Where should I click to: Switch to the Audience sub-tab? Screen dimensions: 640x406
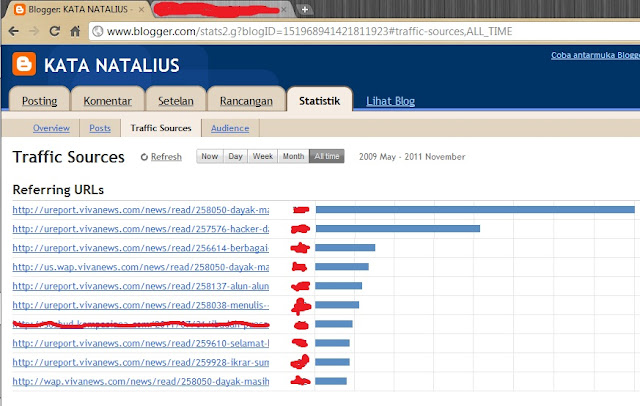click(x=230, y=128)
